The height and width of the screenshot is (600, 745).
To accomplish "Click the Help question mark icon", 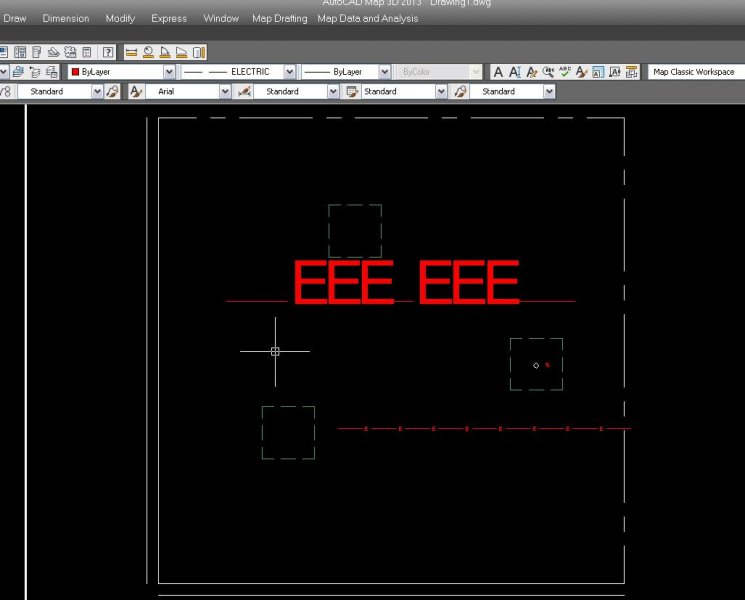I will pyautogui.click(x=108, y=52).
